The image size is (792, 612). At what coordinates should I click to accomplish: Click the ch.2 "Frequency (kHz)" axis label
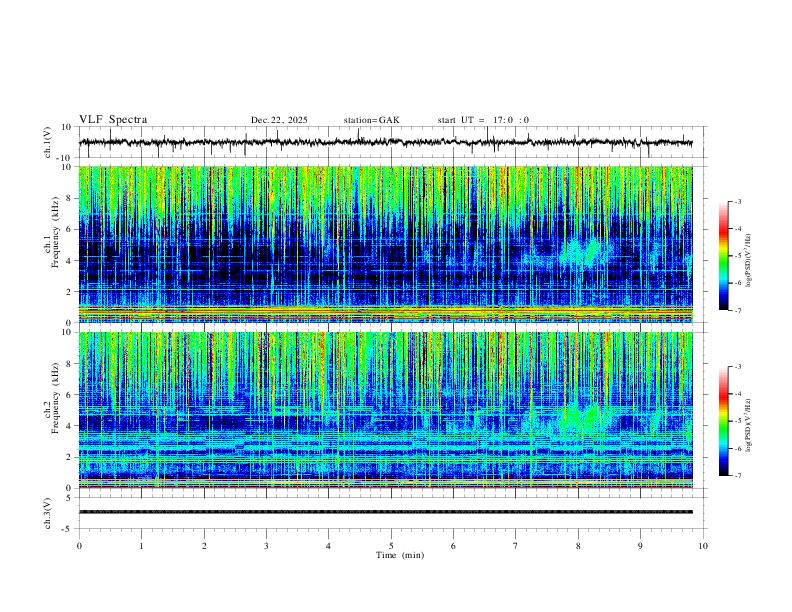(x=55, y=397)
